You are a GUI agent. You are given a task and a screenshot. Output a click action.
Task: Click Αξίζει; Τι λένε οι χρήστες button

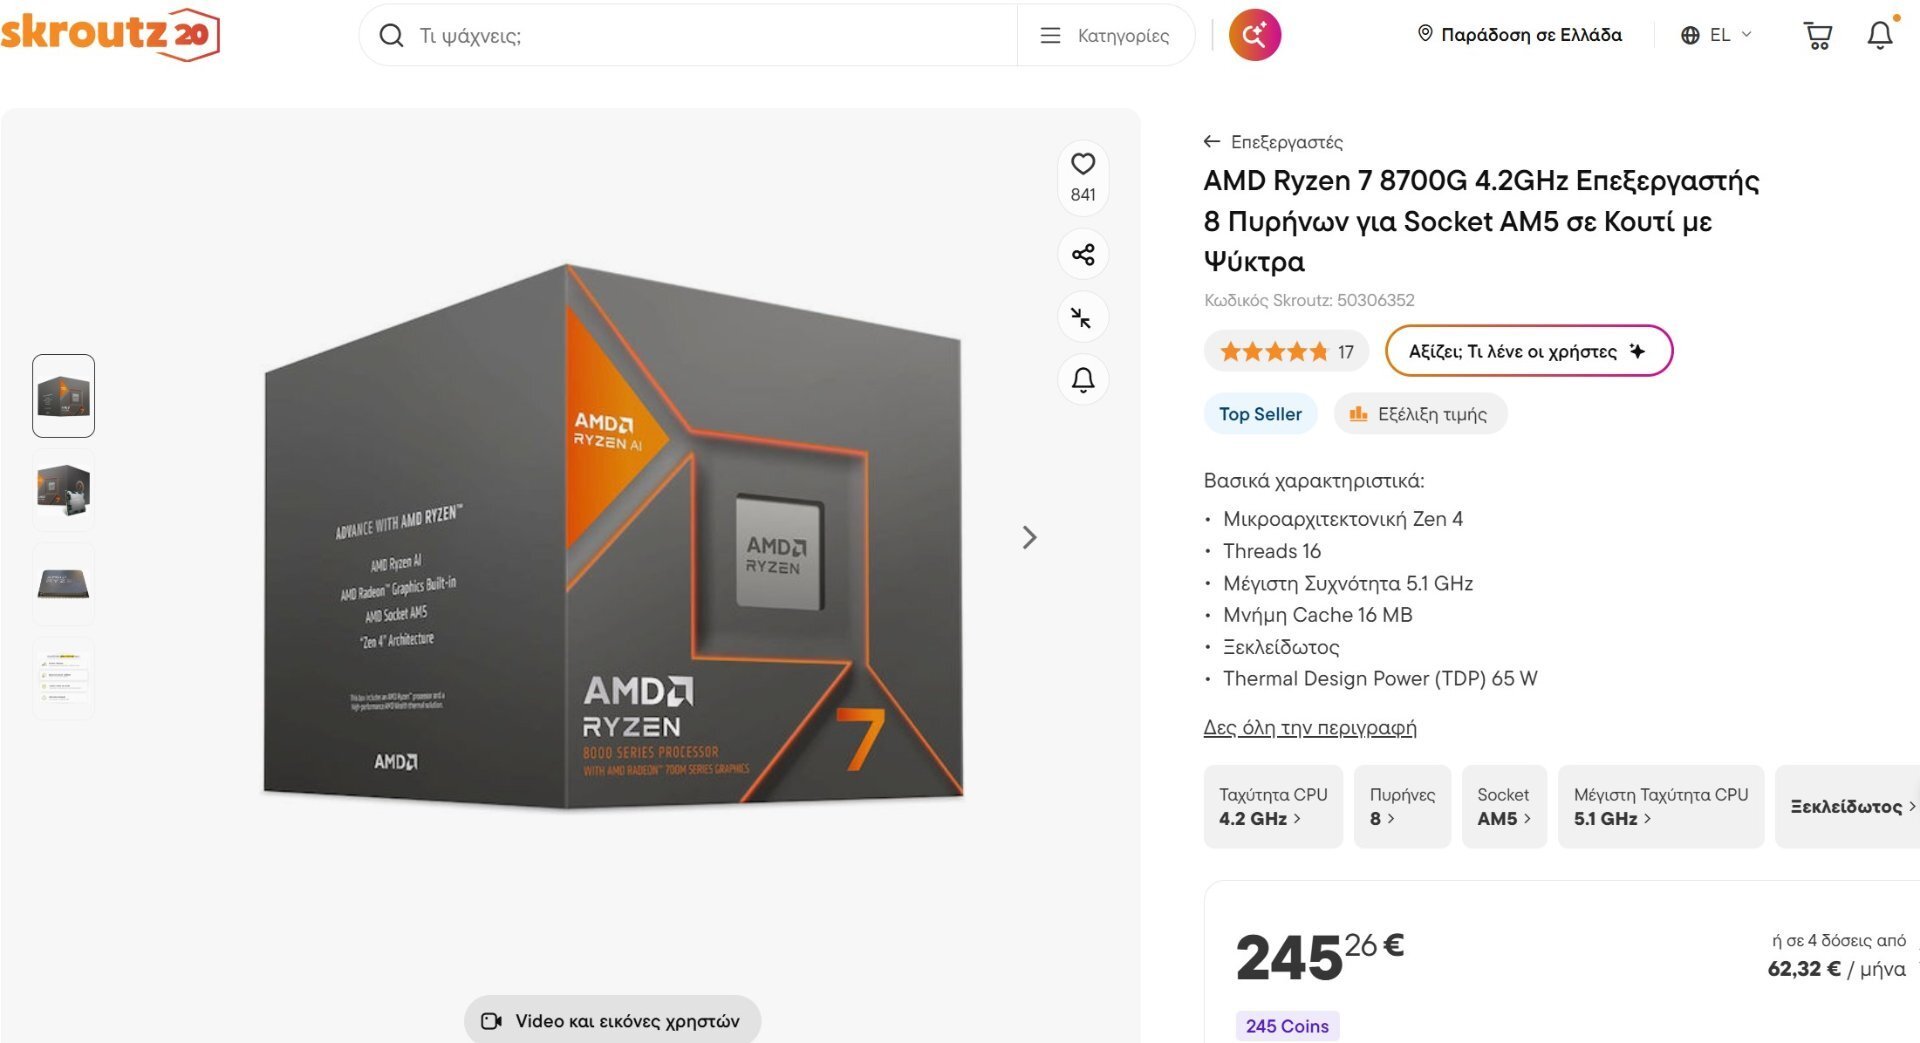click(1528, 351)
